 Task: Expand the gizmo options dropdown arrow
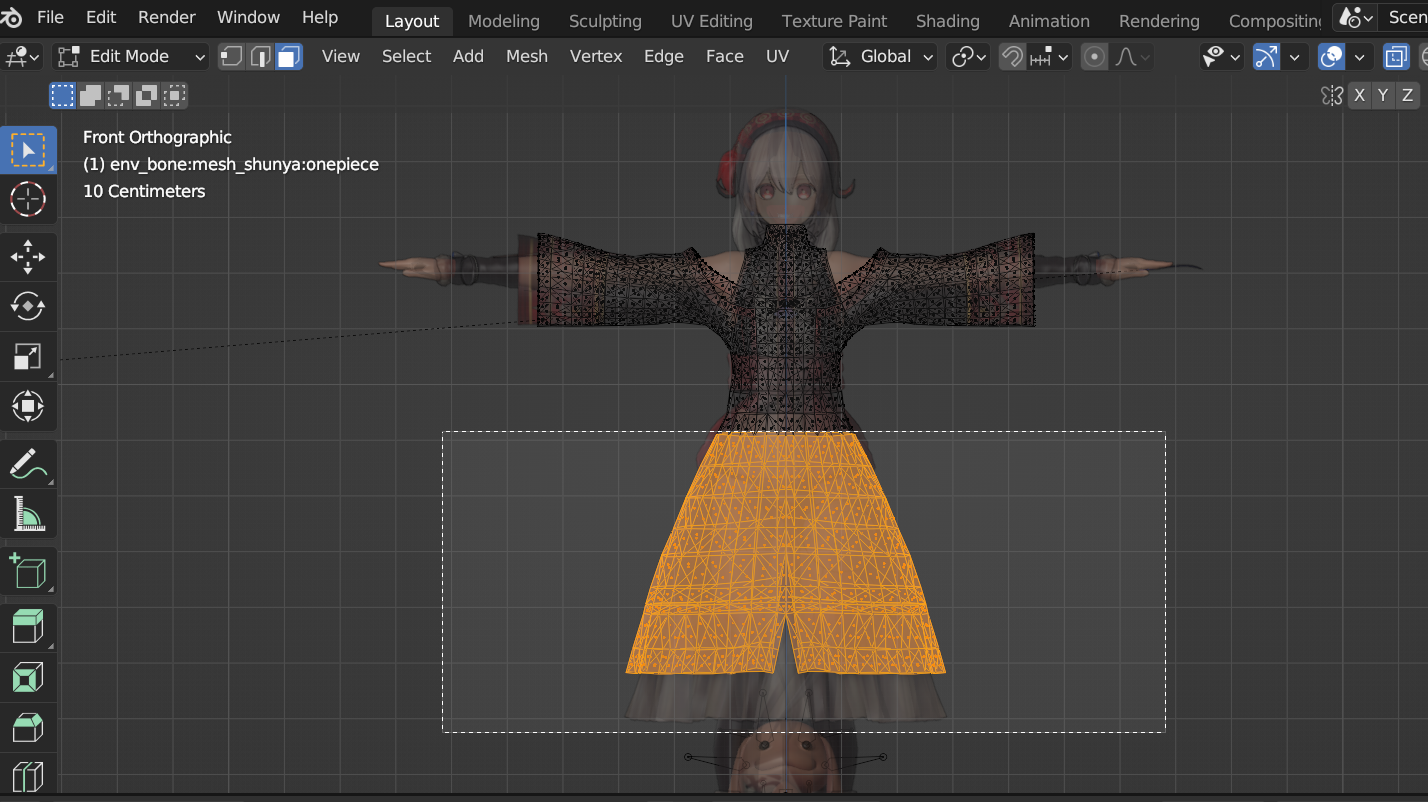(1294, 57)
